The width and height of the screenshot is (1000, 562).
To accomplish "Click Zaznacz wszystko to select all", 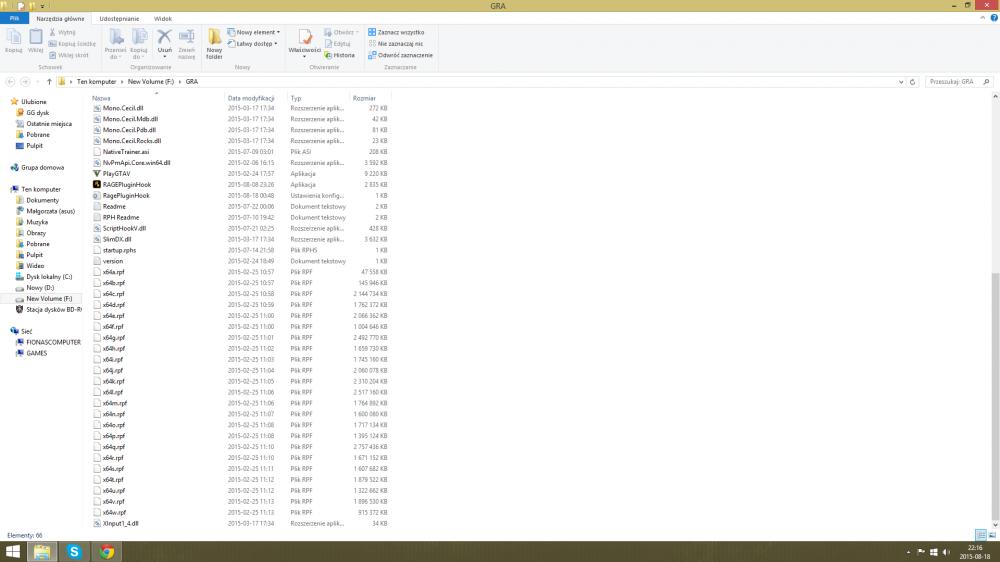I will (396, 32).
